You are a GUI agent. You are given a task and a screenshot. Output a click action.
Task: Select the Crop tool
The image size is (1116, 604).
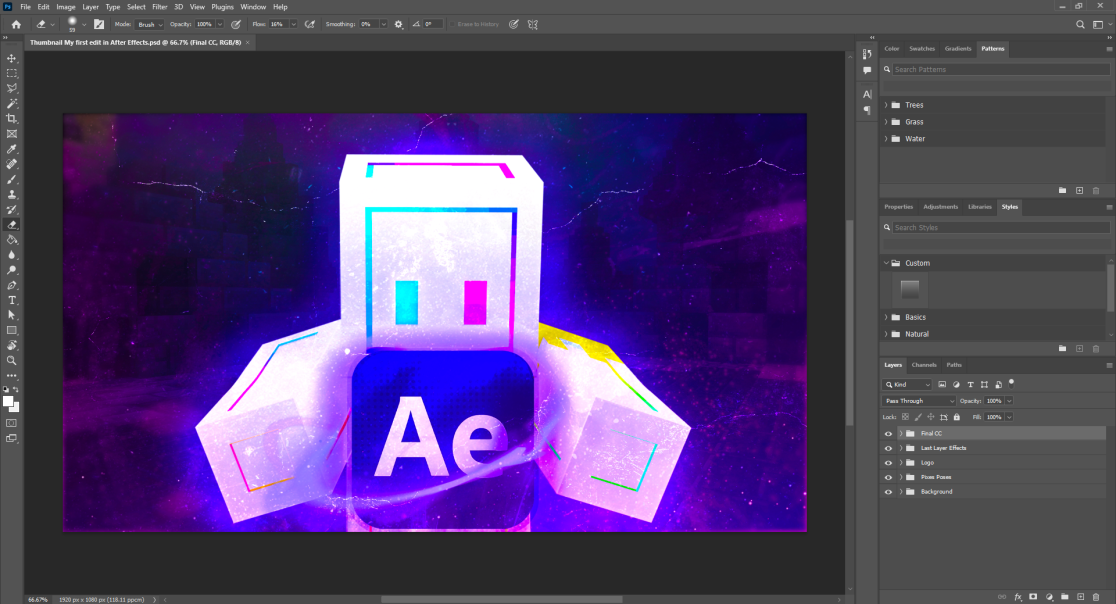coord(12,118)
